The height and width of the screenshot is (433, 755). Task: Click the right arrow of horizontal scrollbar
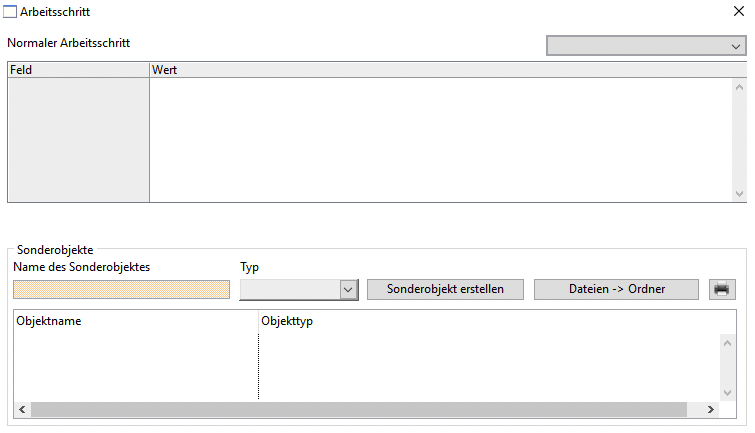click(x=710, y=410)
